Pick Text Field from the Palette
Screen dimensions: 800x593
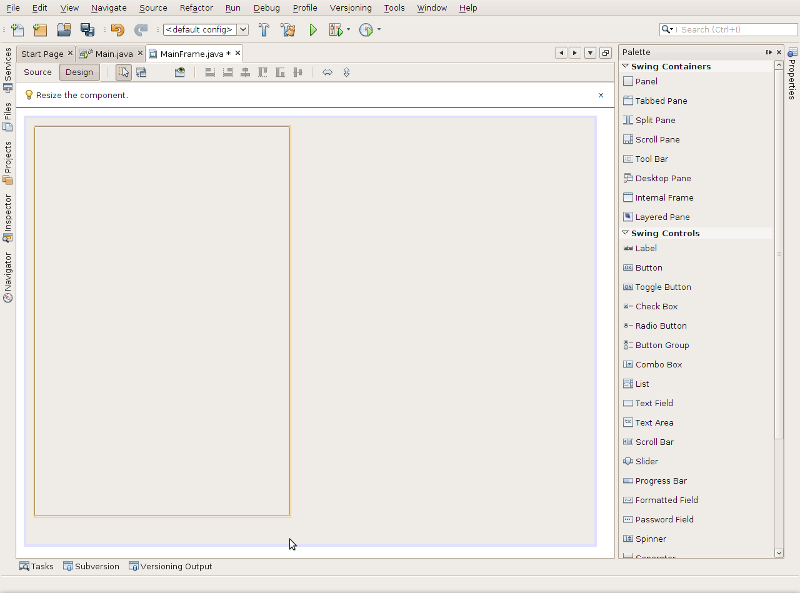click(648, 403)
